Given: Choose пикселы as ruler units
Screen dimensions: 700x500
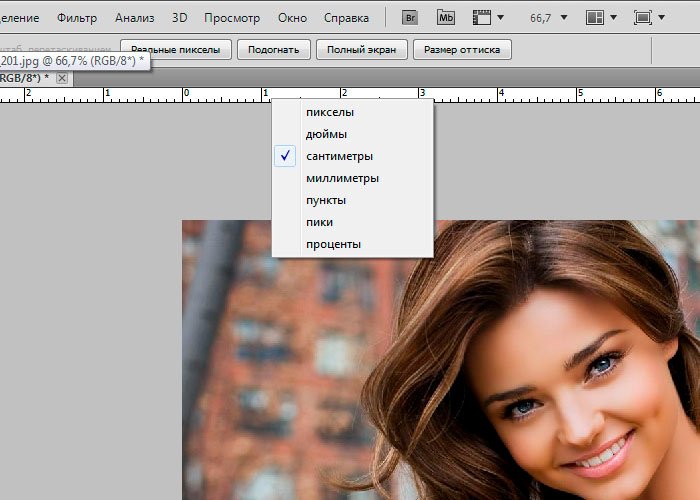Looking at the screenshot, I should pos(329,112).
